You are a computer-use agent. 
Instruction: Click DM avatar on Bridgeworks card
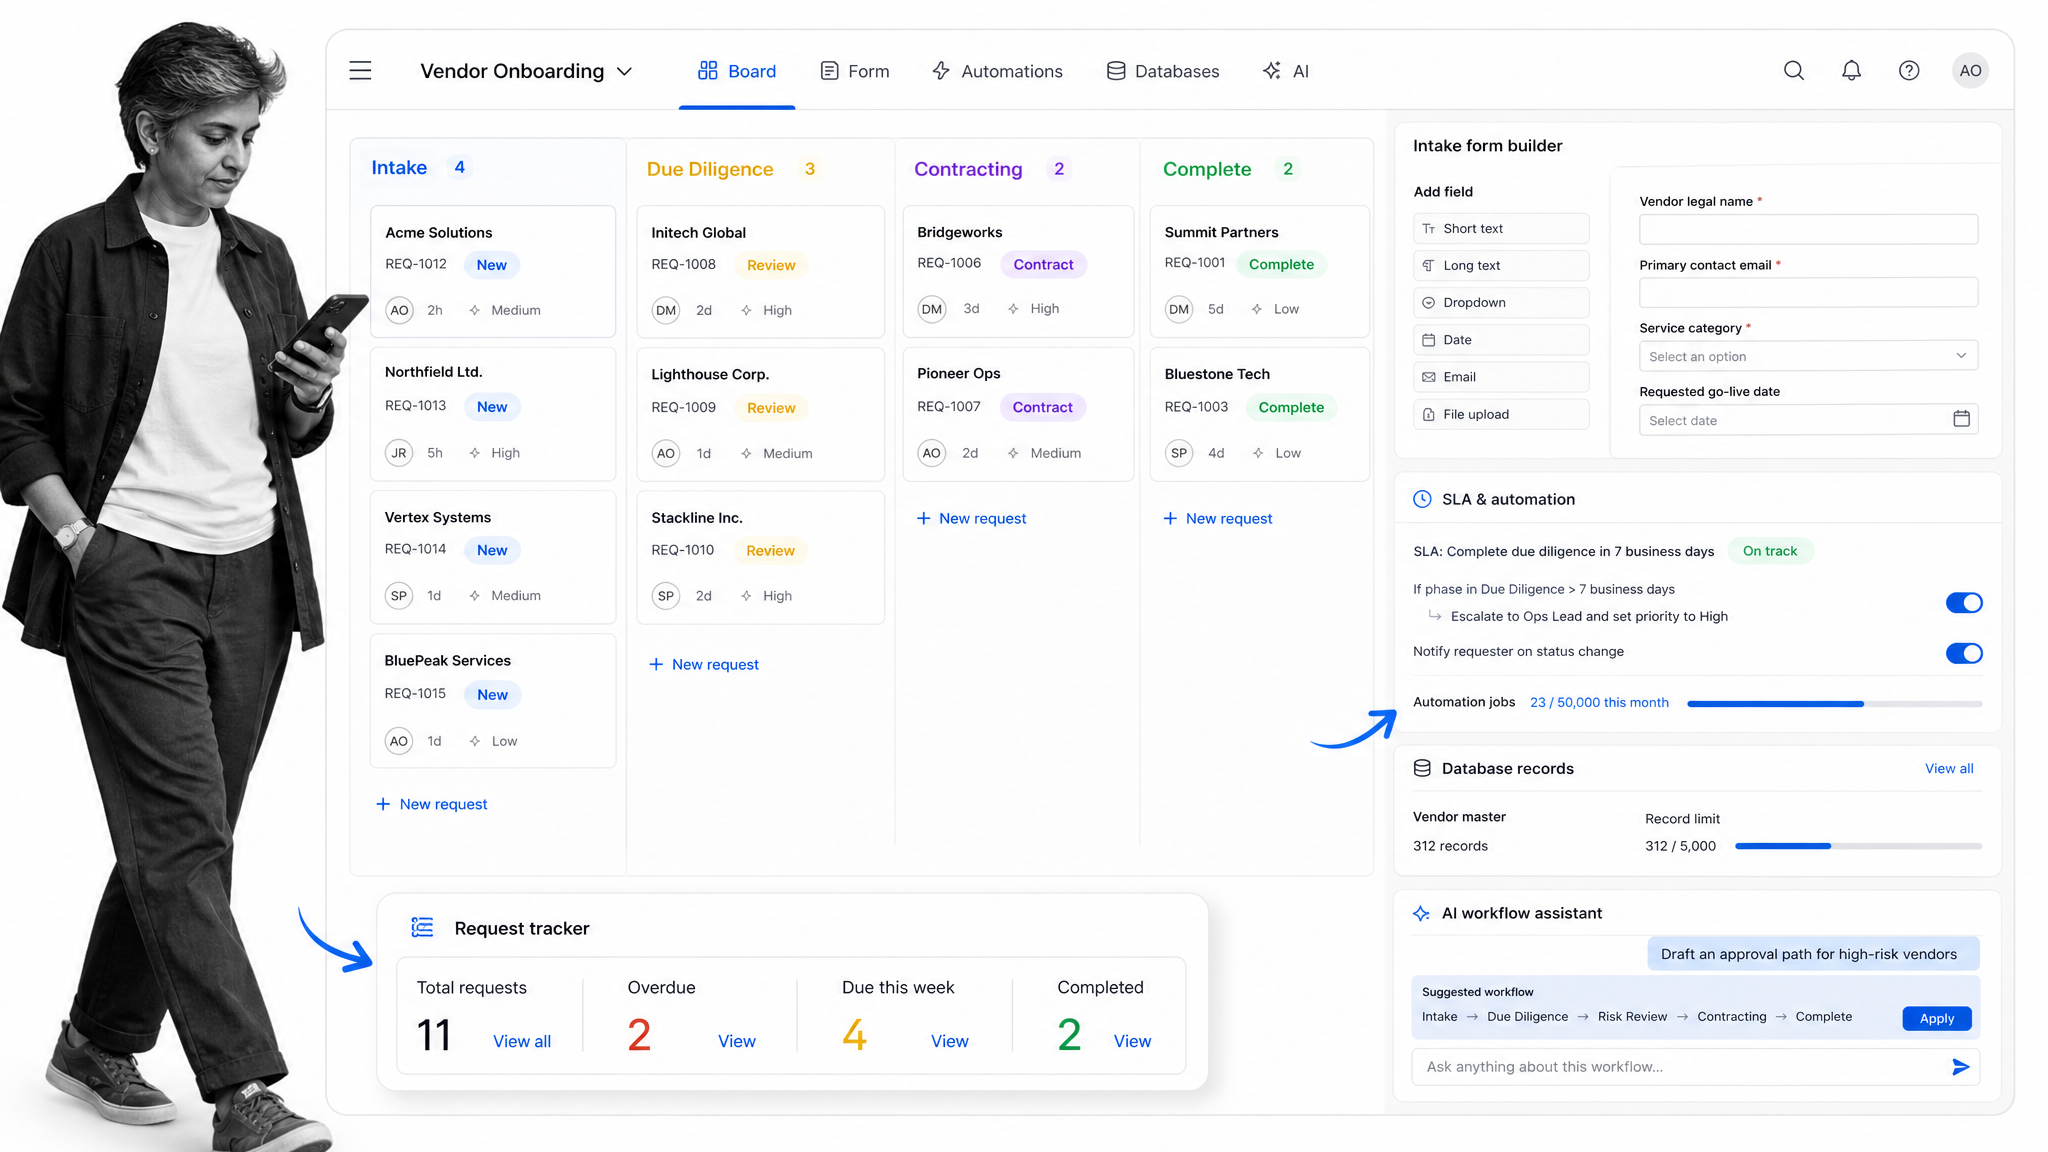point(932,309)
